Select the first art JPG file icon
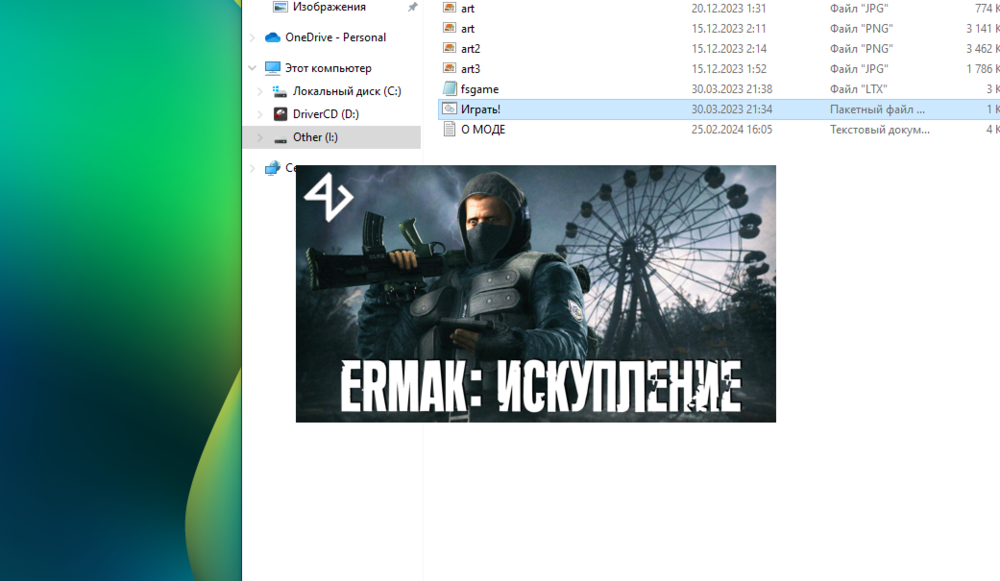Viewport: 1000px width, 581px height. click(449, 8)
